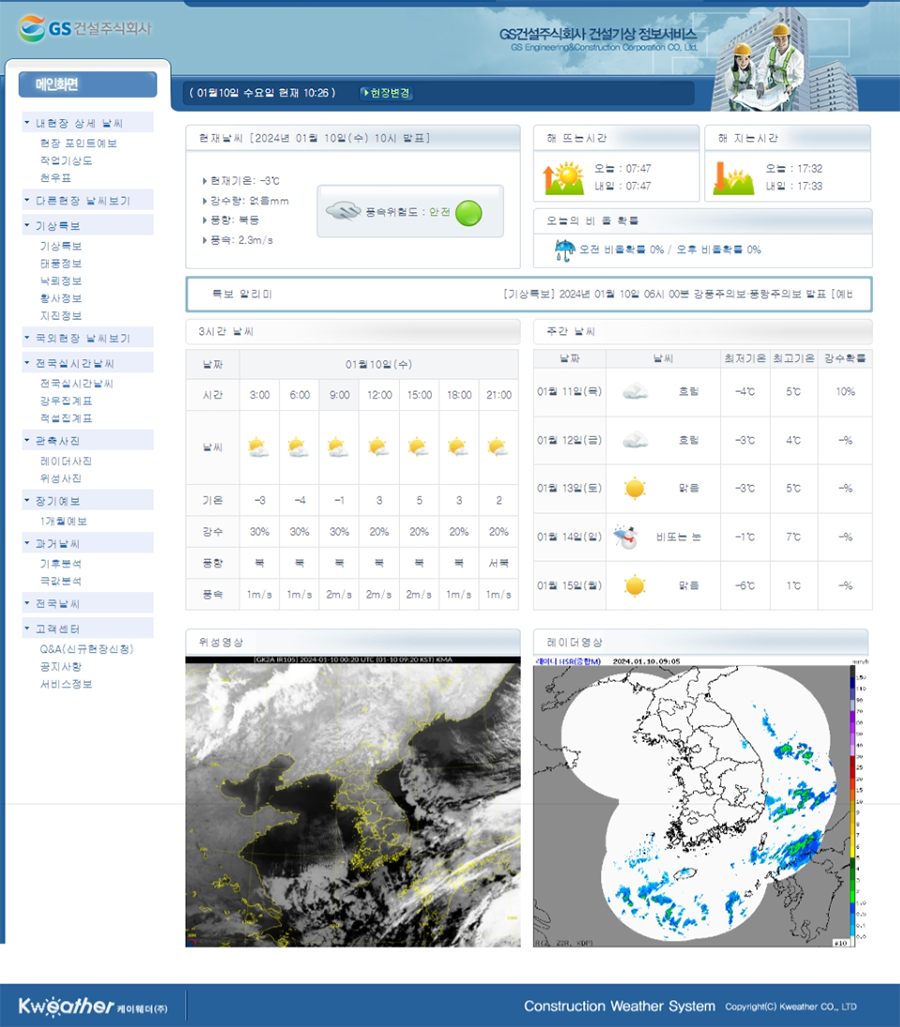Select 태풍정보 in the sidebar menu
Screen dimensions: 900x1027
(61, 263)
